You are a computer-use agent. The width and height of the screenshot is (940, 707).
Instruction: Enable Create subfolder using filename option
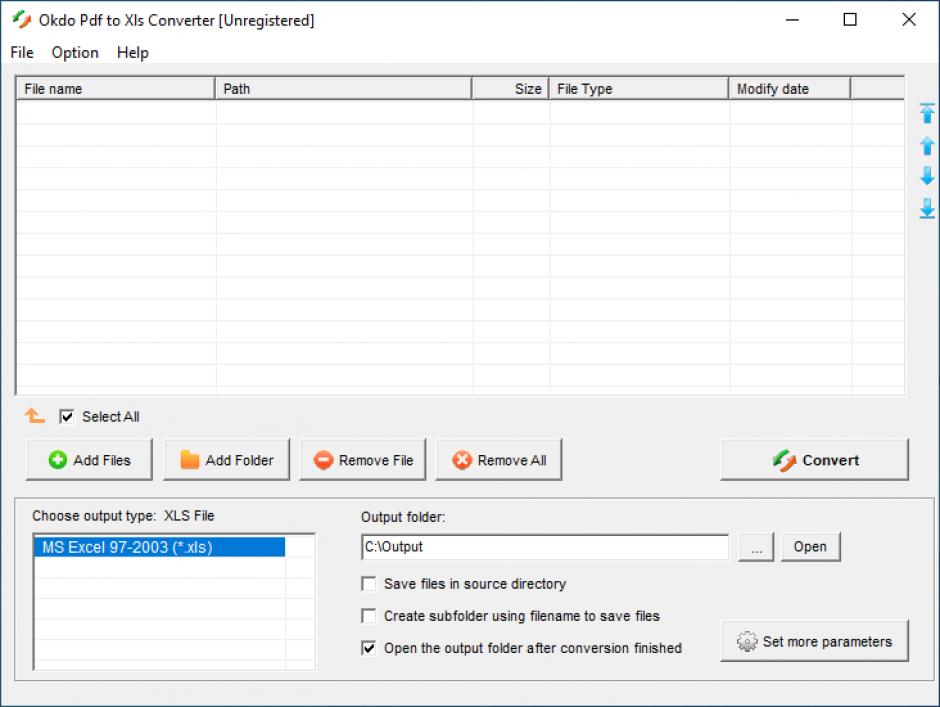pos(369,616)
